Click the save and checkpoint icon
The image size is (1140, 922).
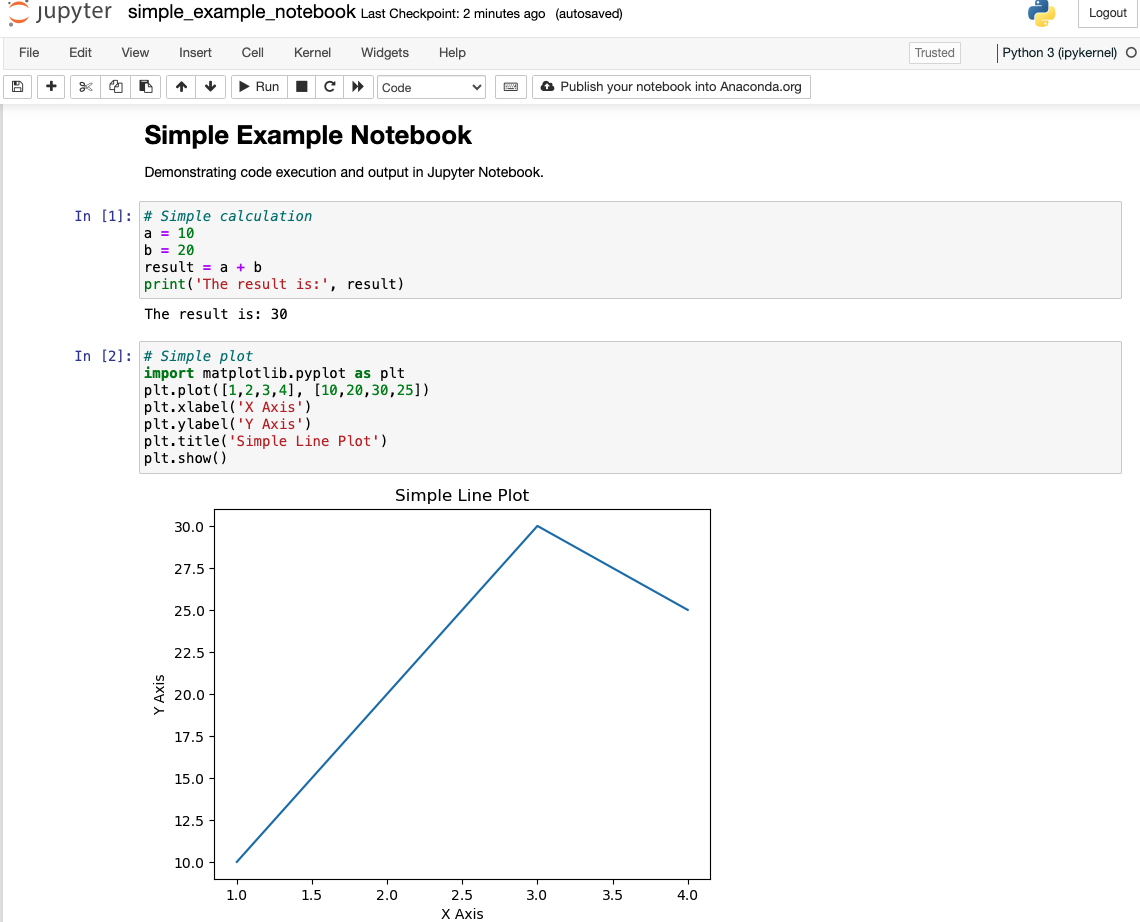[x=17, y=87]
